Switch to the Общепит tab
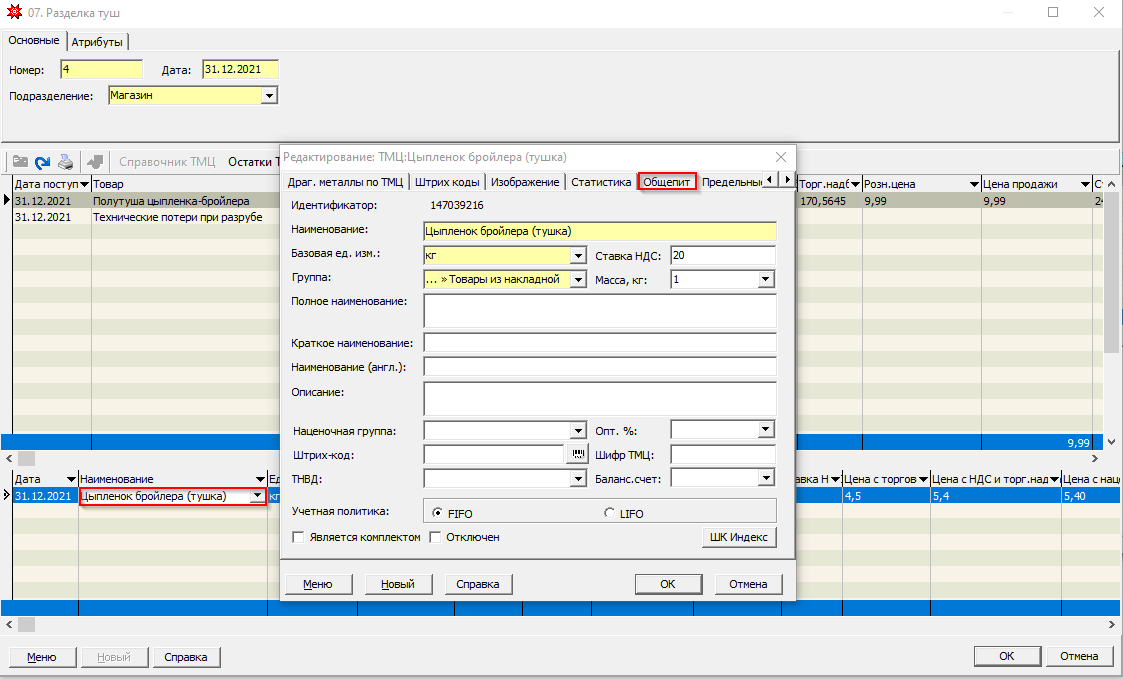The width and height of the screenshot is (1123, 679). (x=667, y=182)
